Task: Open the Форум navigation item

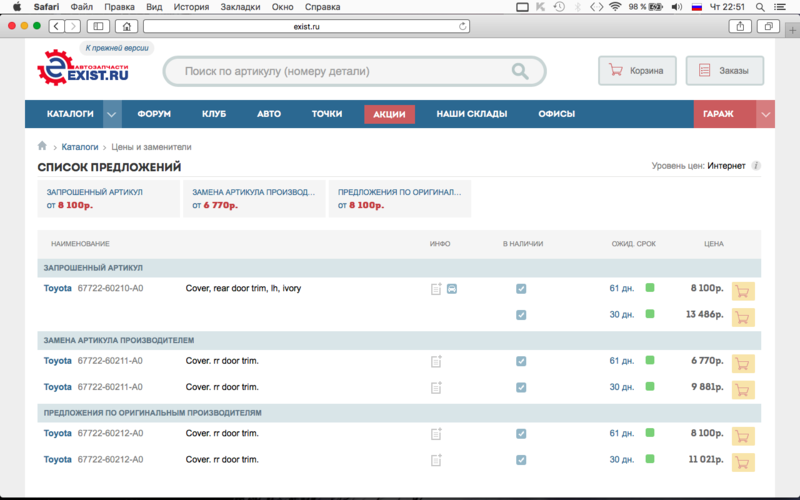Action: (x=154, y=114)
